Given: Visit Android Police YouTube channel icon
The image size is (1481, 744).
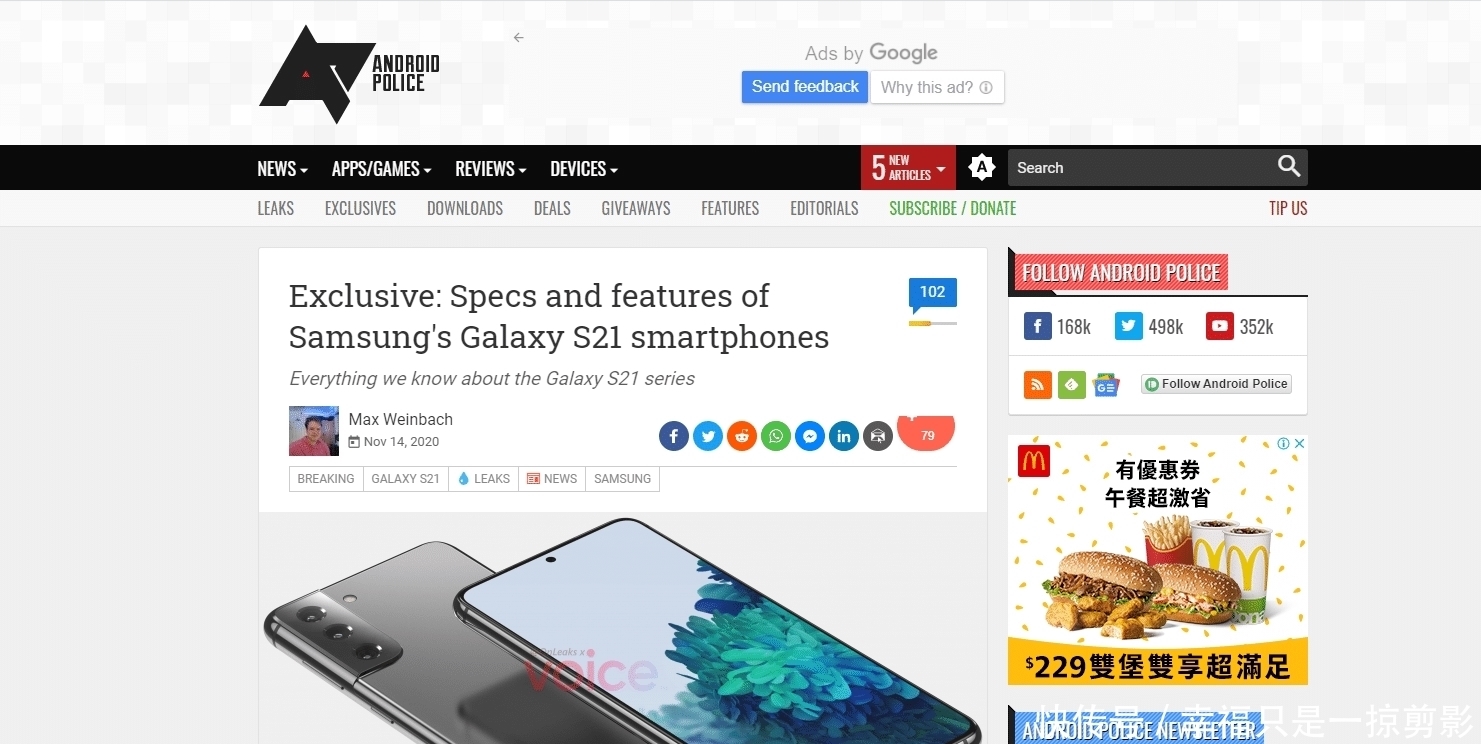Looking at the screenshot, I should 1220,326.
